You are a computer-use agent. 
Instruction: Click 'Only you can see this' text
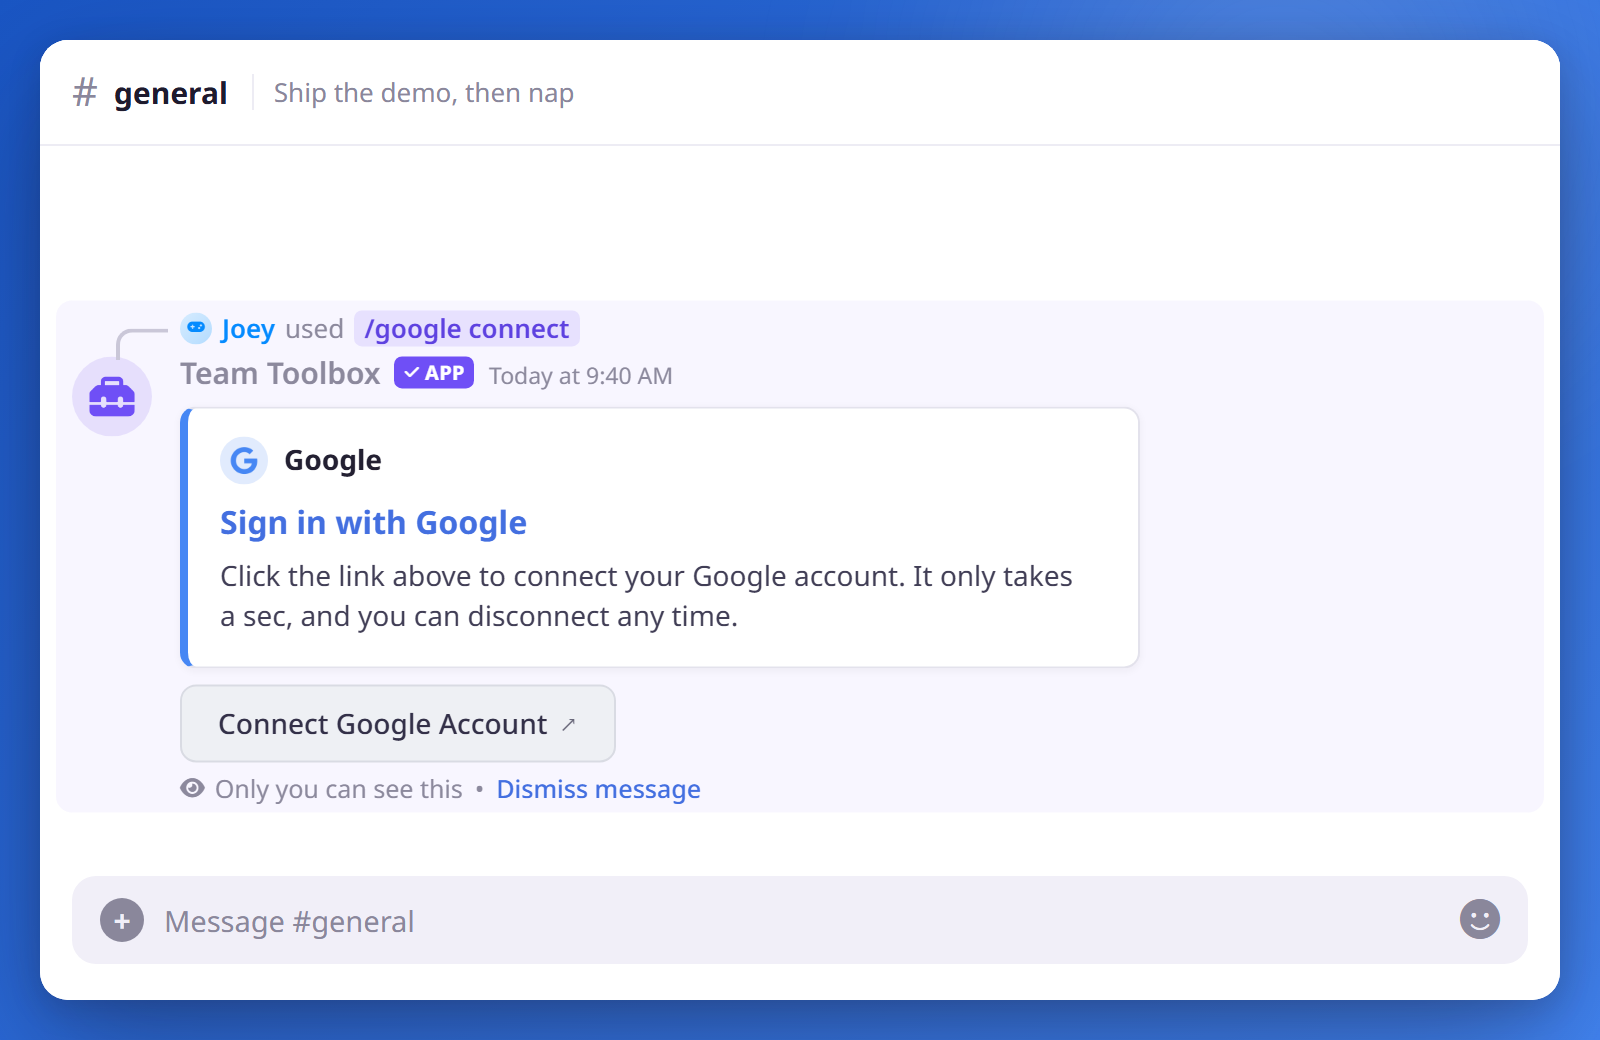(339, 789)
